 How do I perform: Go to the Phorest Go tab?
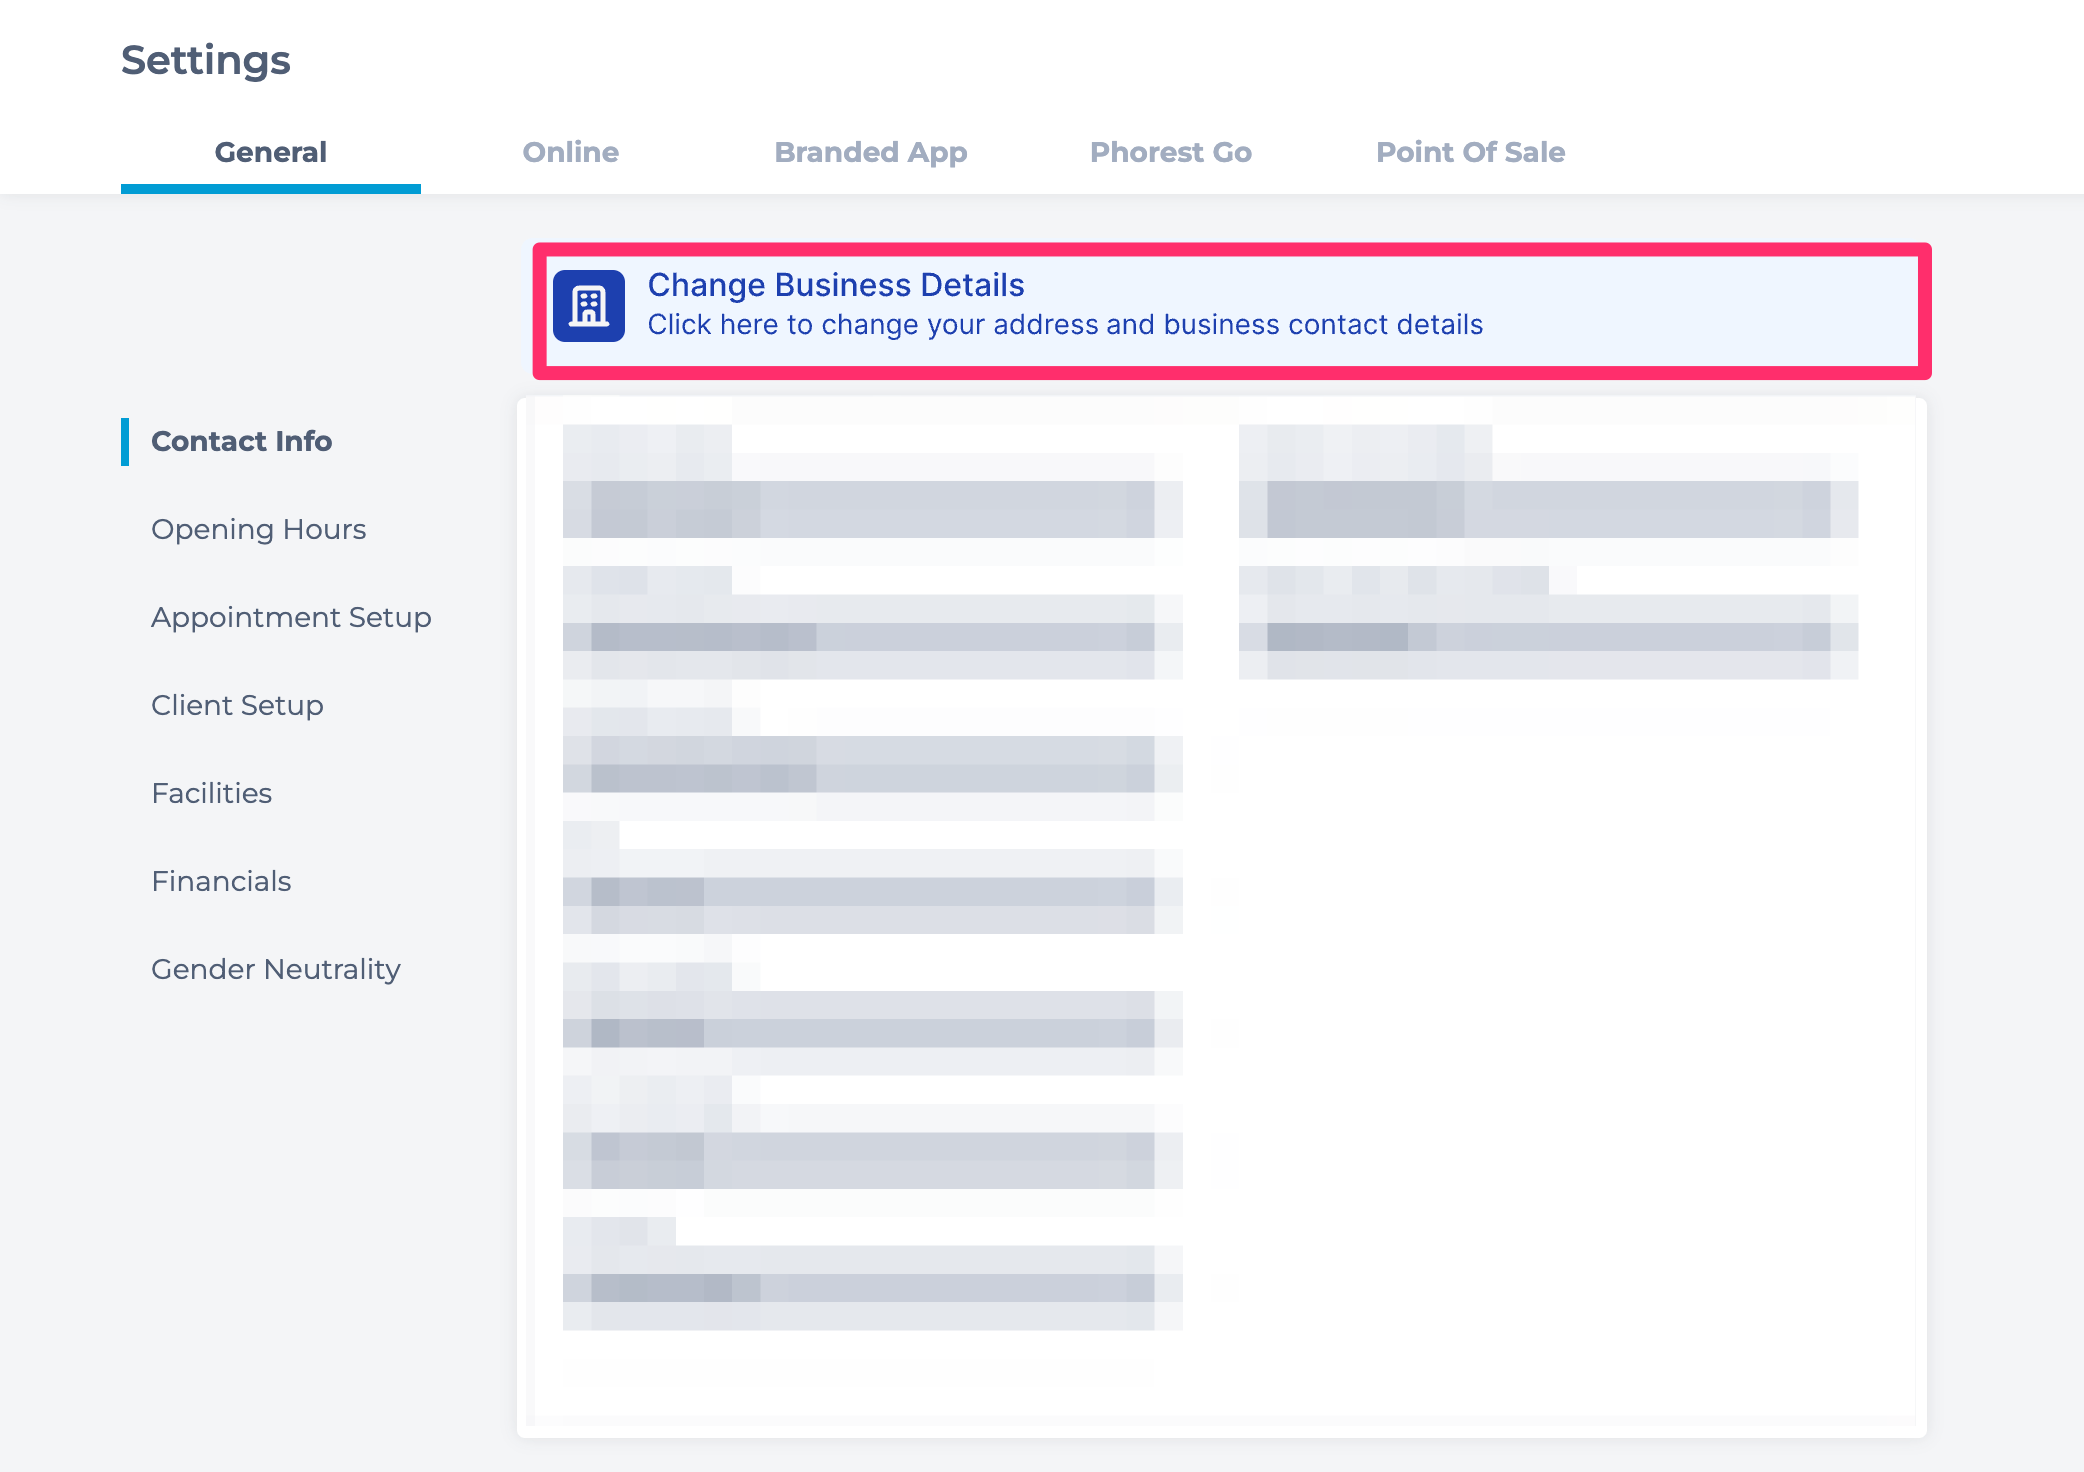1170,152
